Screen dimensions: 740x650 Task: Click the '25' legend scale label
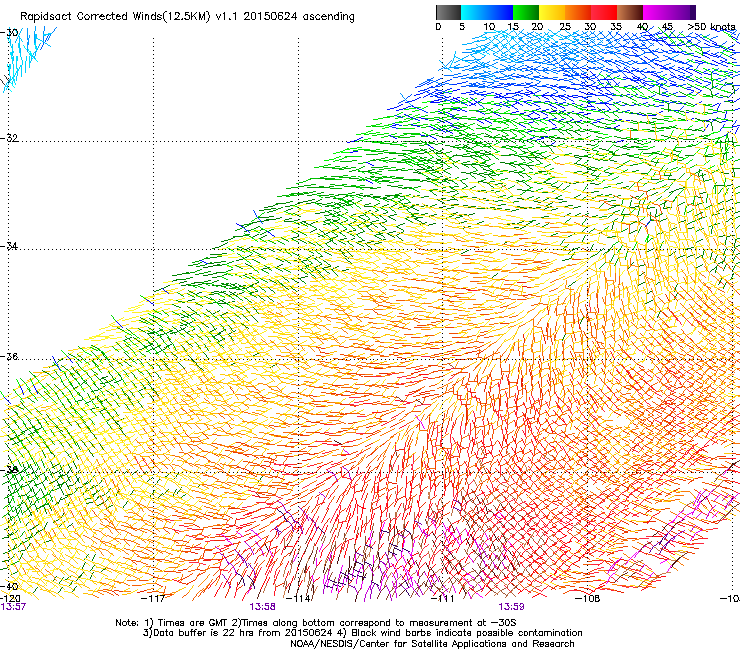(x=565, y=27)
